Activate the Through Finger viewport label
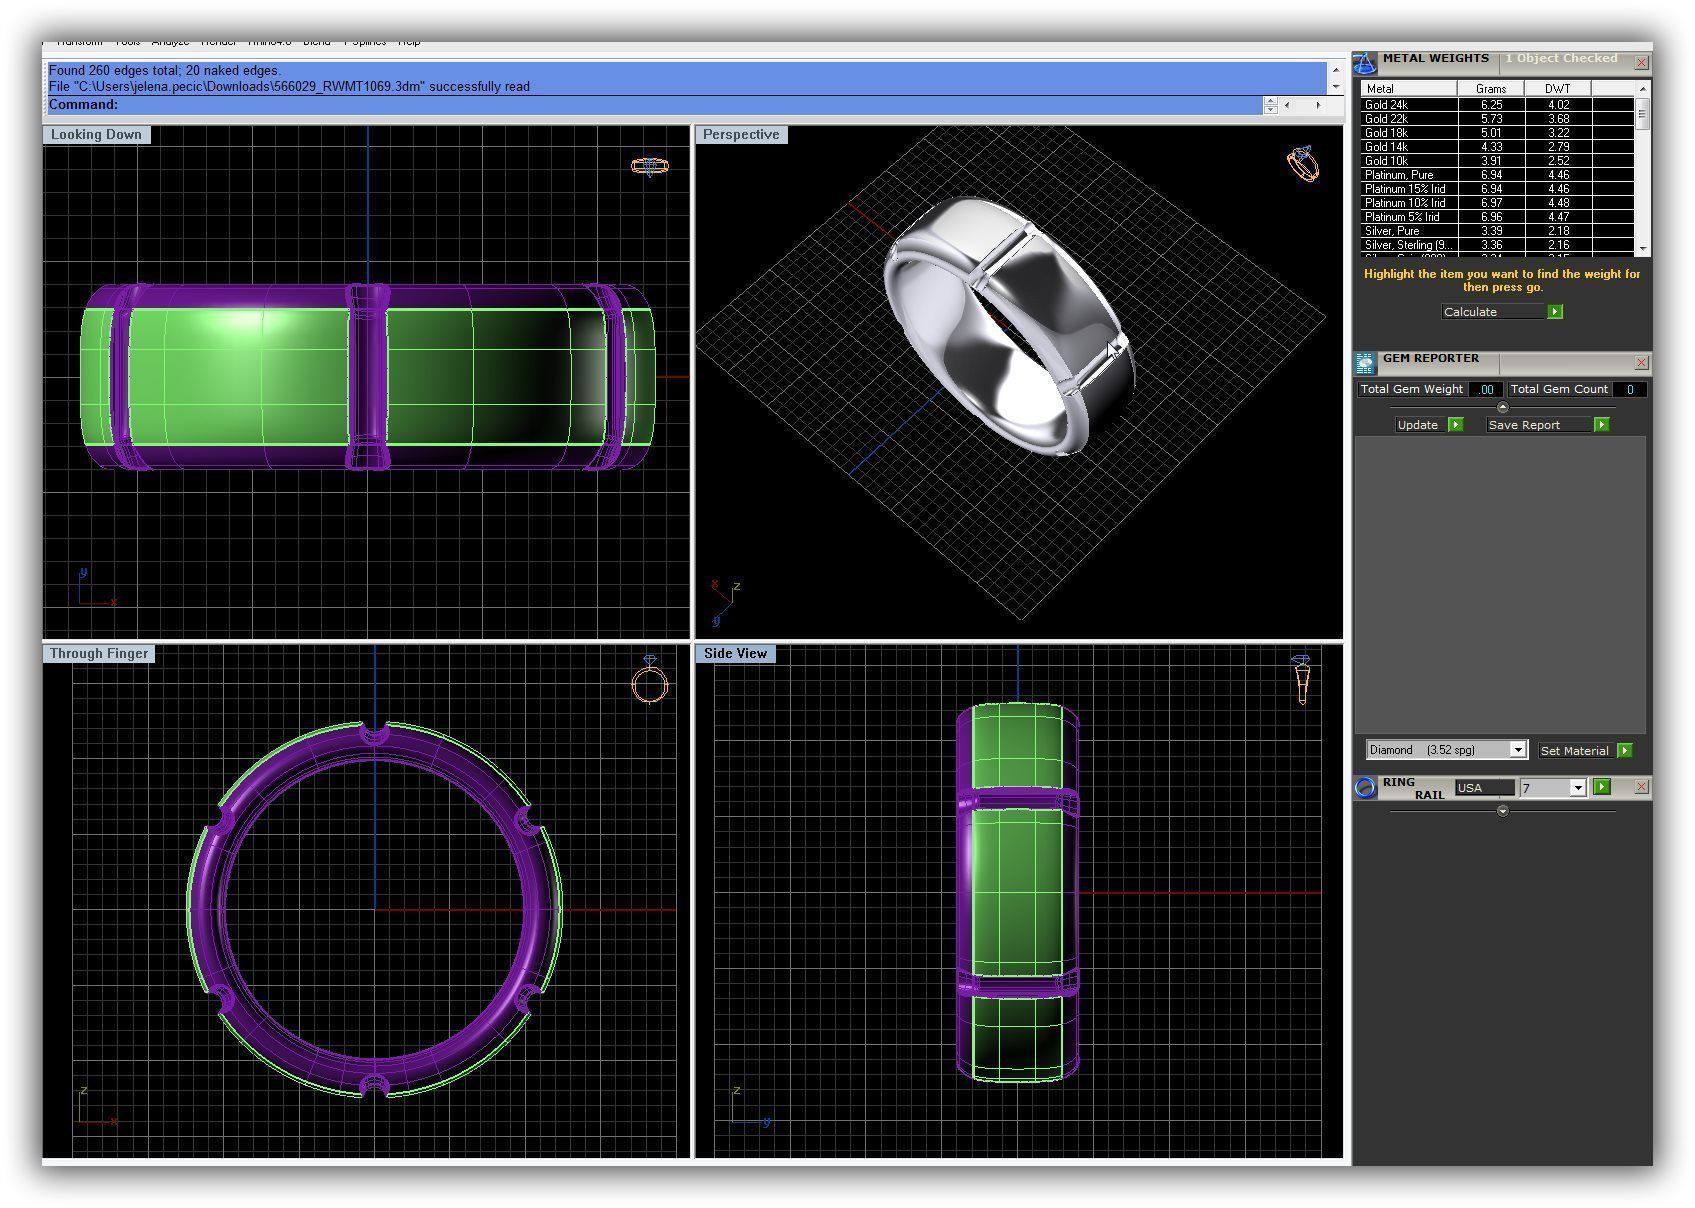This screenshot has height=1208, width=1695. pyautogui.click(x=99, y=654)
